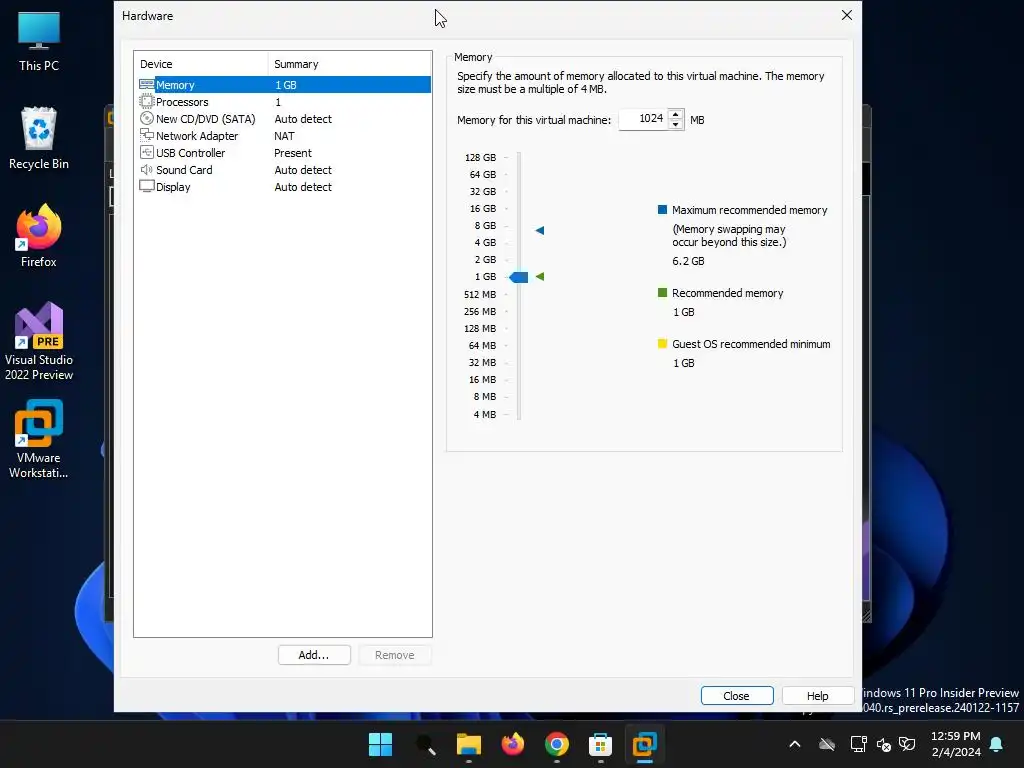Click the Summary column header
The width and height of the screenshot is (1024, 768).
(x=349, y=64)
